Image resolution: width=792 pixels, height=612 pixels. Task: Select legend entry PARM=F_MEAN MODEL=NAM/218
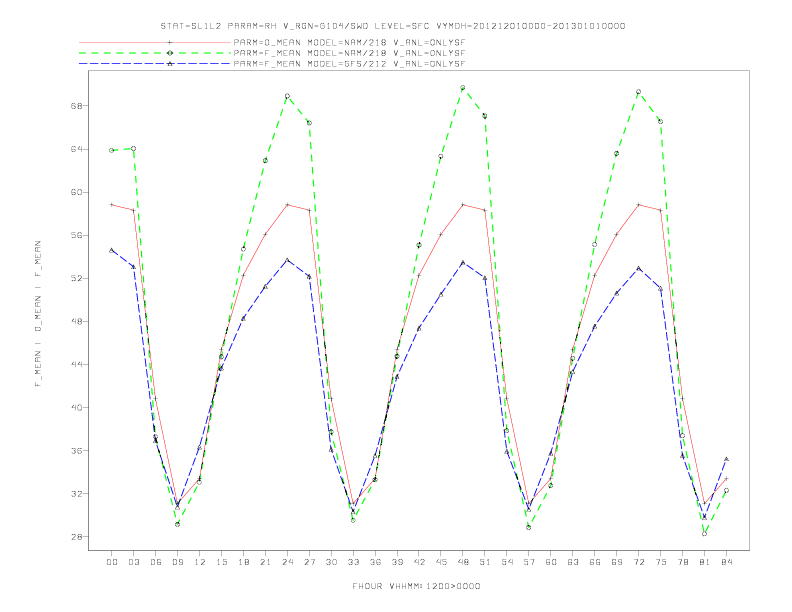coord(349,53)
